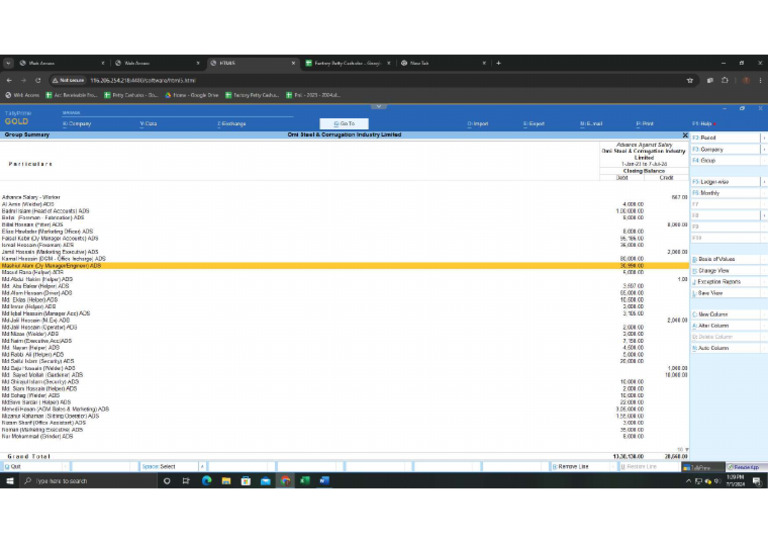
Task: Close the Group Summary report with X
Action: click(685, 135)
